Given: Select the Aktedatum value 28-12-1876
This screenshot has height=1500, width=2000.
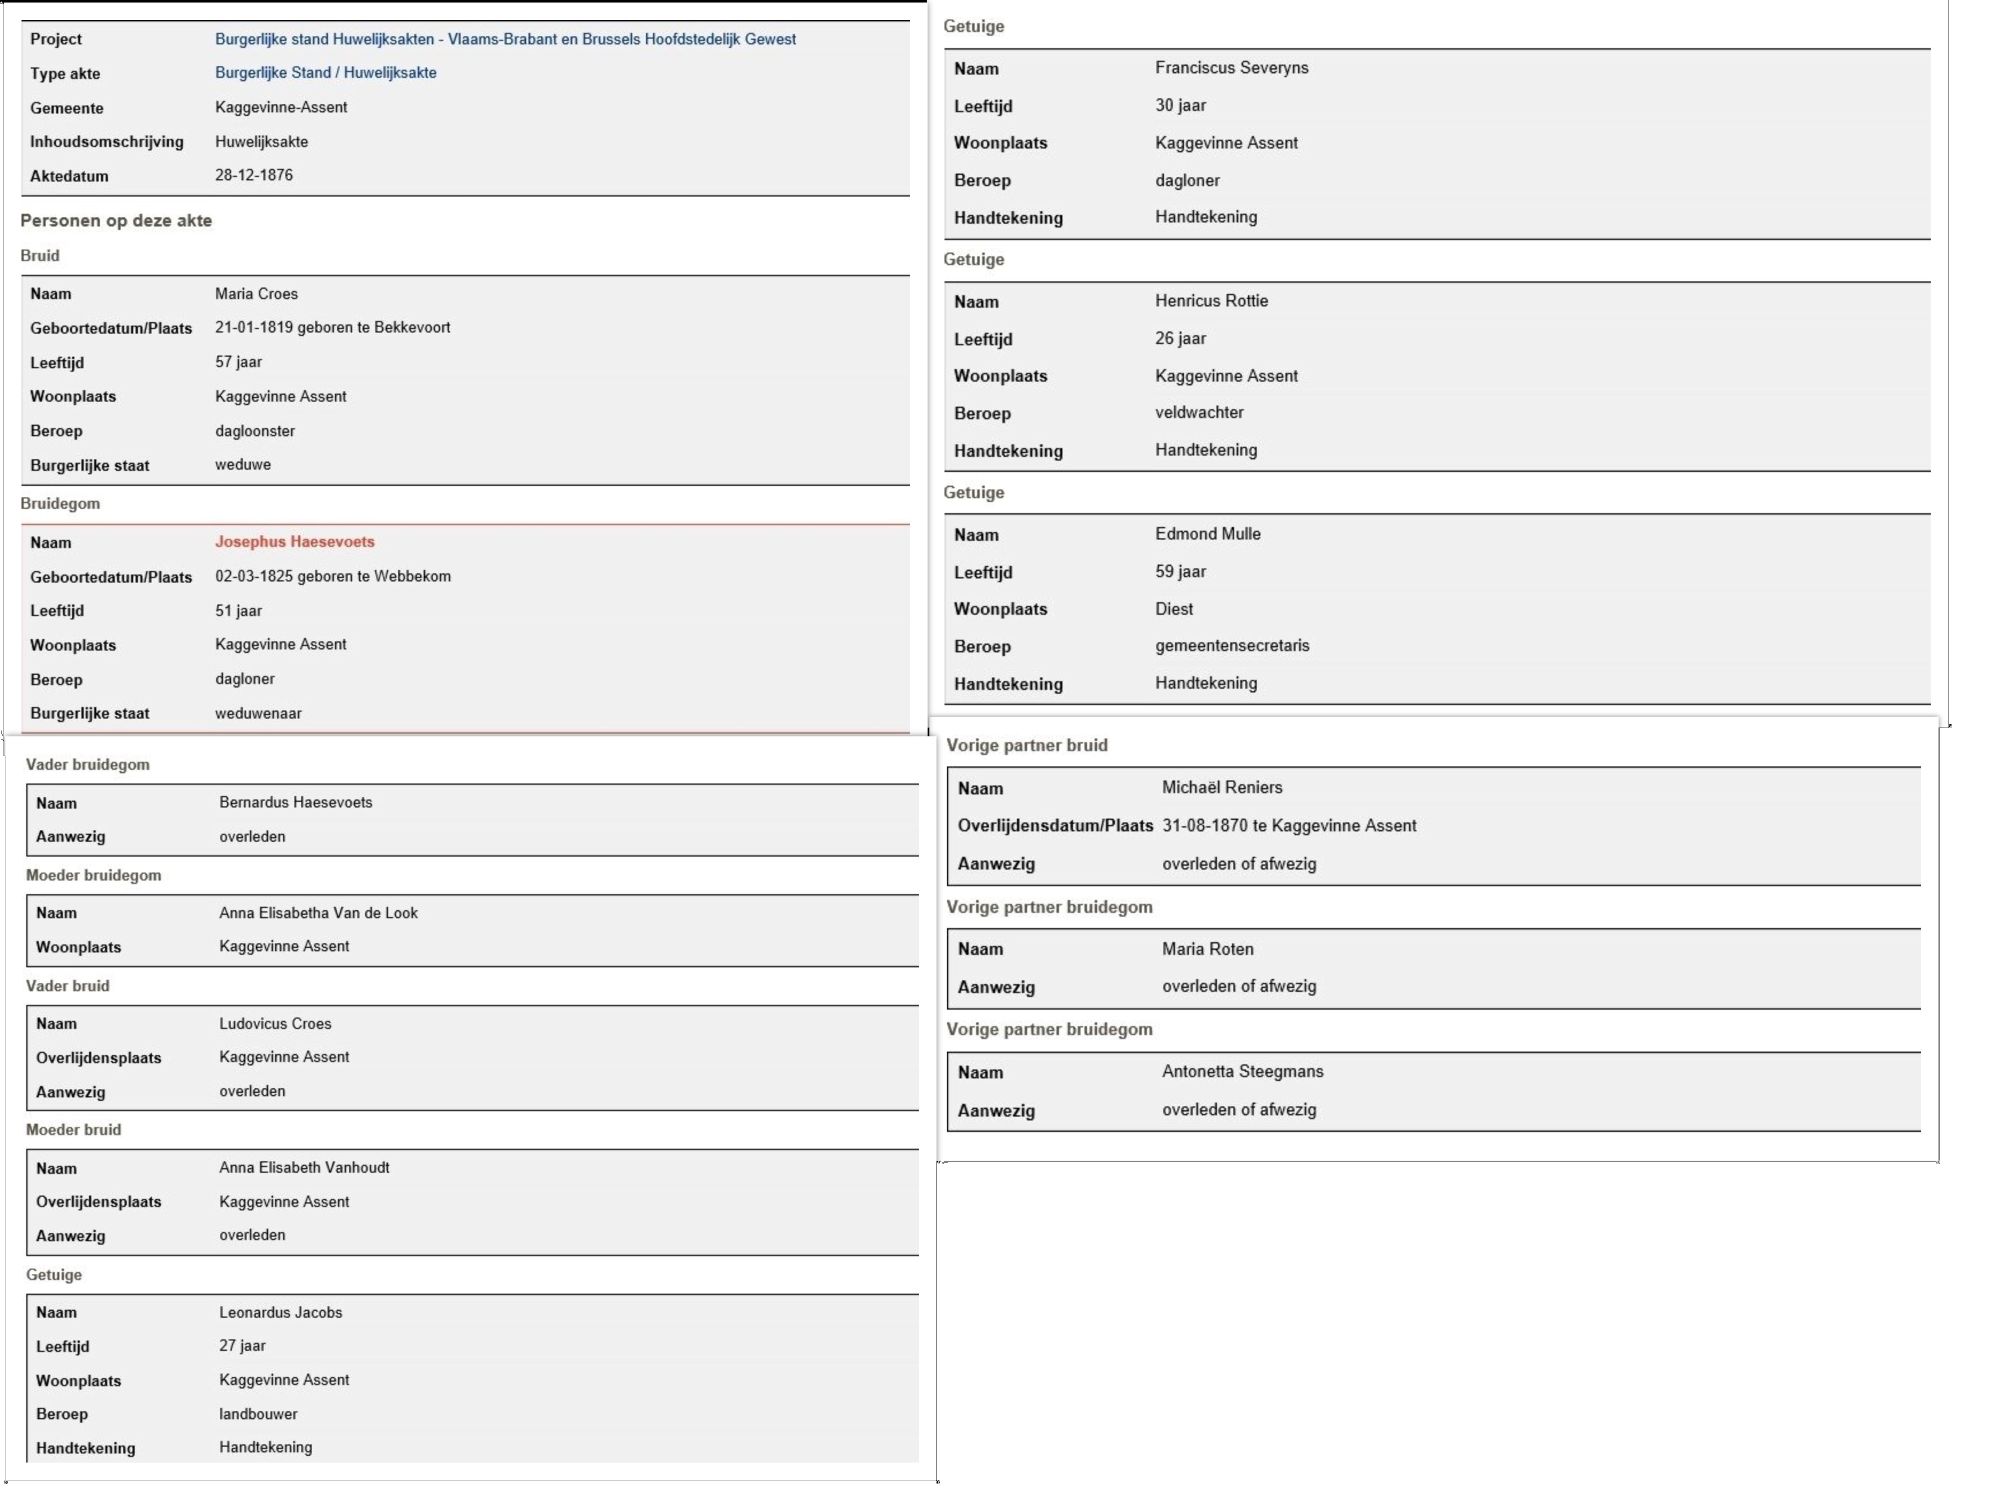Looking at the screenshot, I should (x=254, y=175).
